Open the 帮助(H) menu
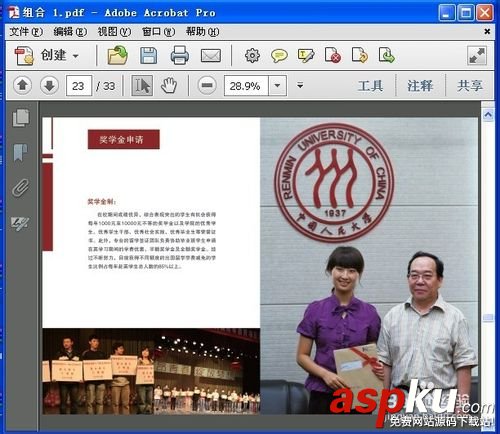This screenshot has height=434, width=500. pyautogui.click(x=202, y=32)
